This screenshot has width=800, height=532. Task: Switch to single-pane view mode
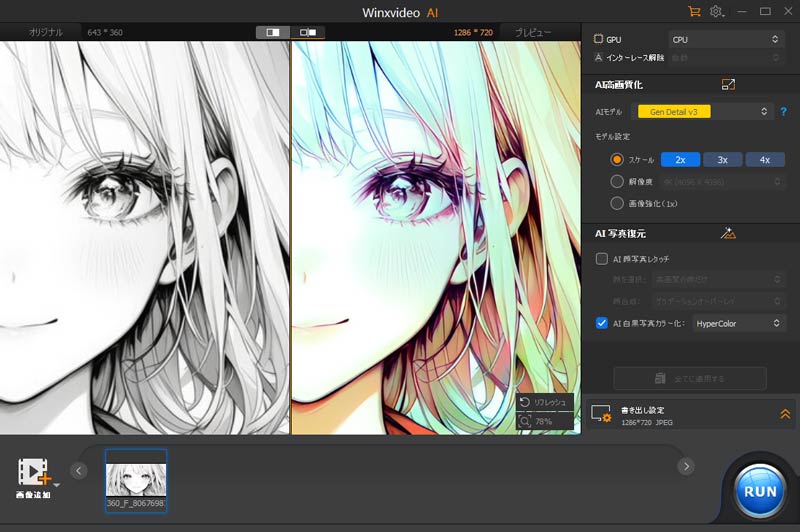point(273,33)
